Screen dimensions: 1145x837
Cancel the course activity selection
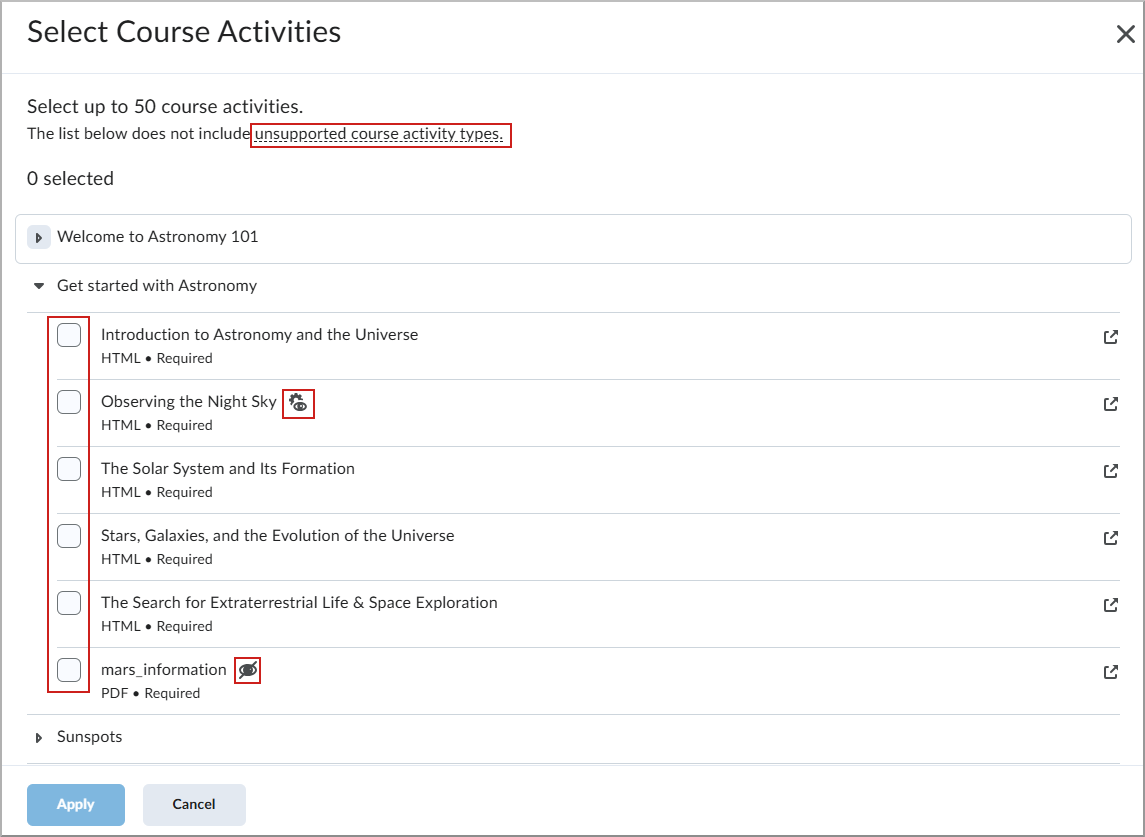click(194, 804)
